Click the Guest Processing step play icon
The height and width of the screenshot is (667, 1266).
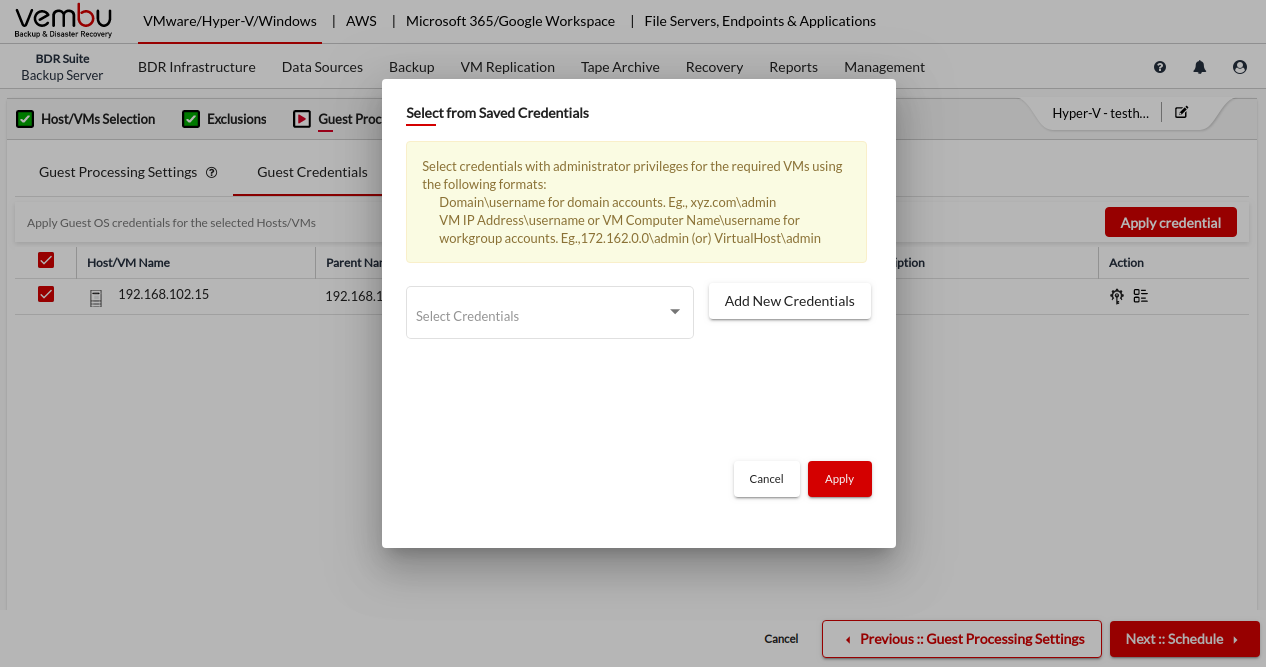pyautogui.click(x=301, y=119)
